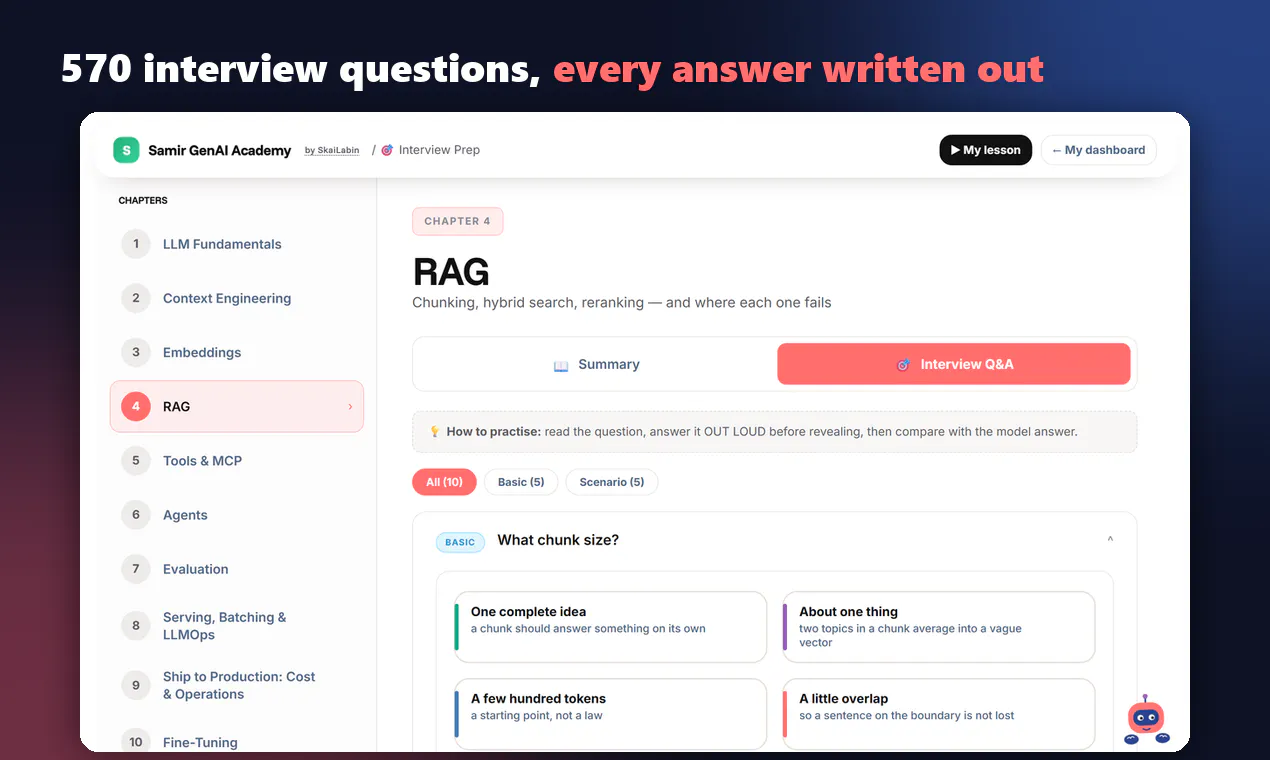Screen dimensions: 1270x760
Task: Click the chapter 3 number badge
Action: click(x=136, y=352)
